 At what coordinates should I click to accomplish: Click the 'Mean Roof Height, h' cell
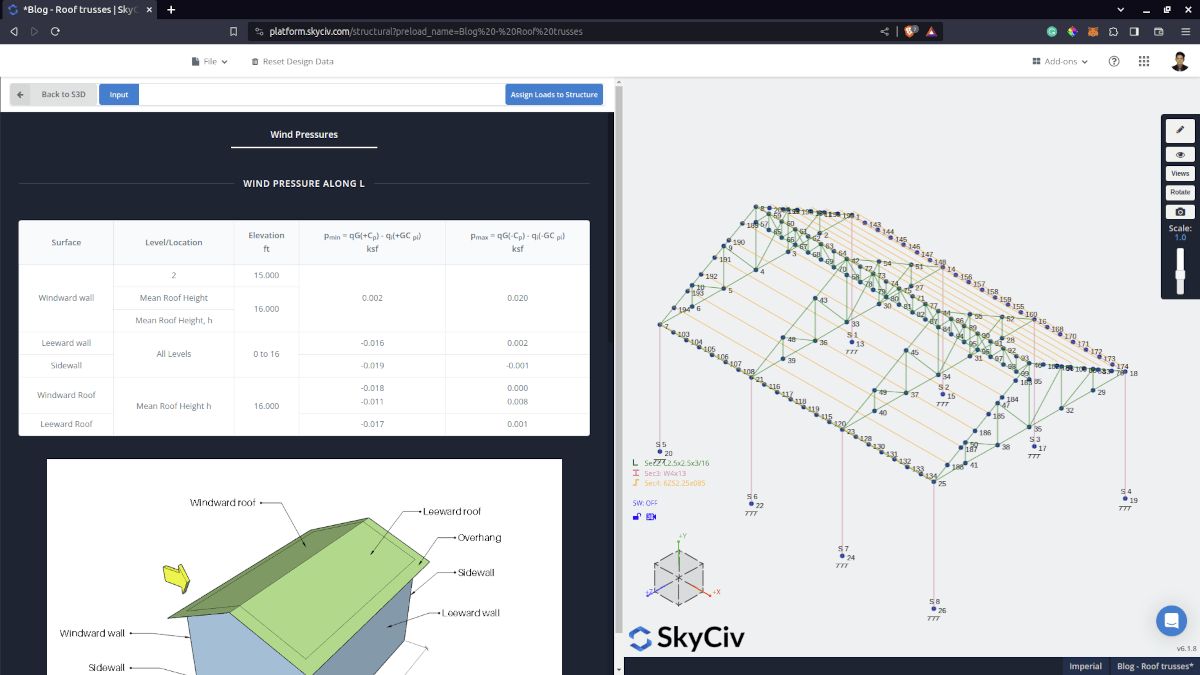pyautogui.click(x=174, y=320)
